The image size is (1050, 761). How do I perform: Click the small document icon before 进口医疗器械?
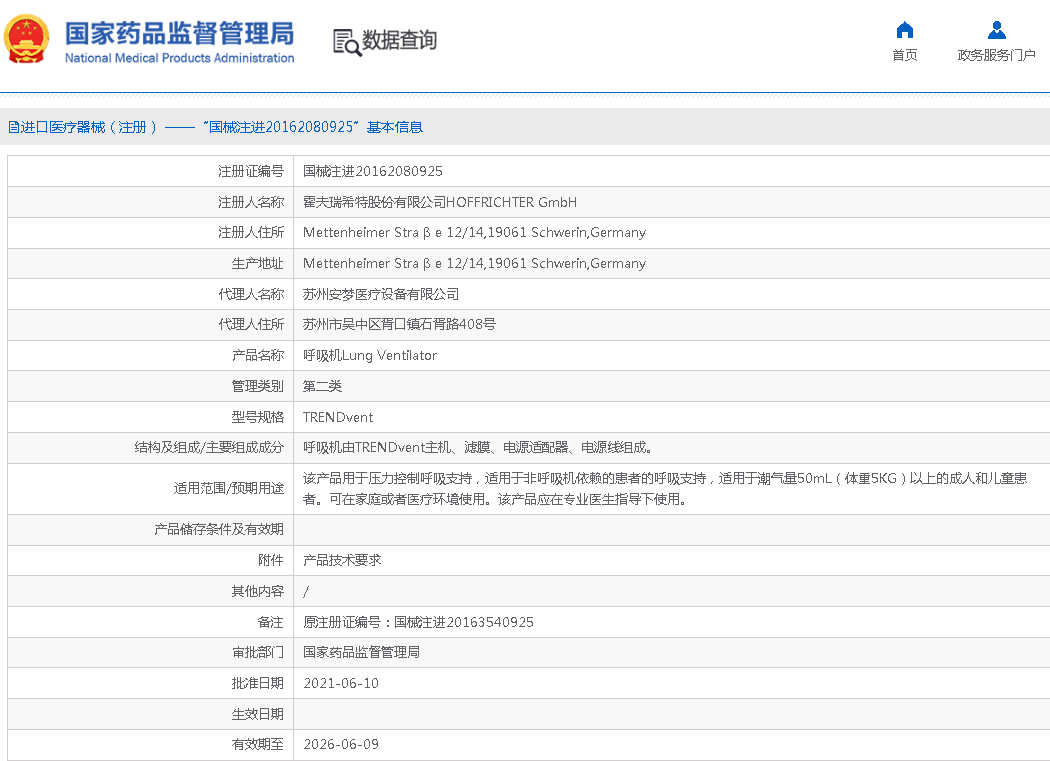point(13,127)
